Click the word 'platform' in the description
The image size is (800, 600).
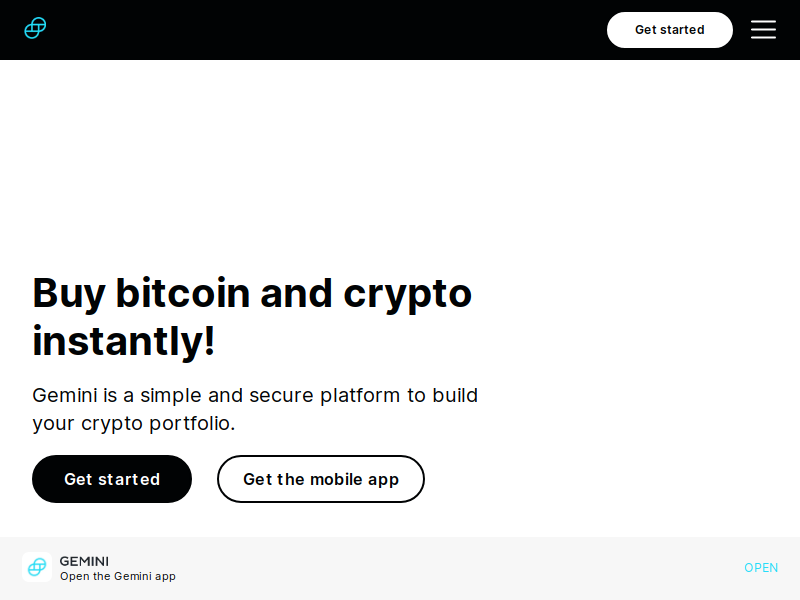360,396
